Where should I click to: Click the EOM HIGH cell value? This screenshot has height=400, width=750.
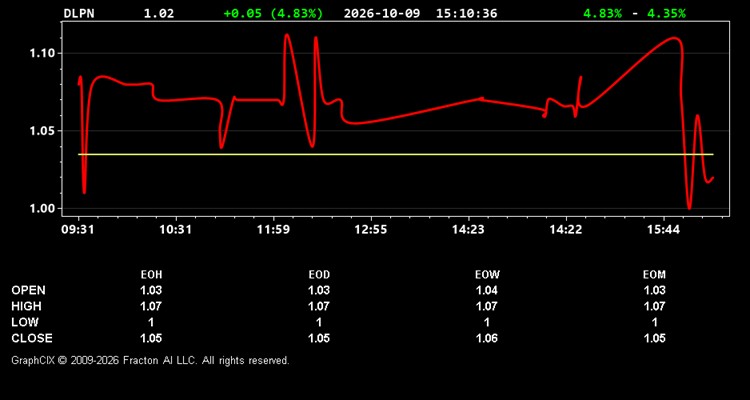654,306
